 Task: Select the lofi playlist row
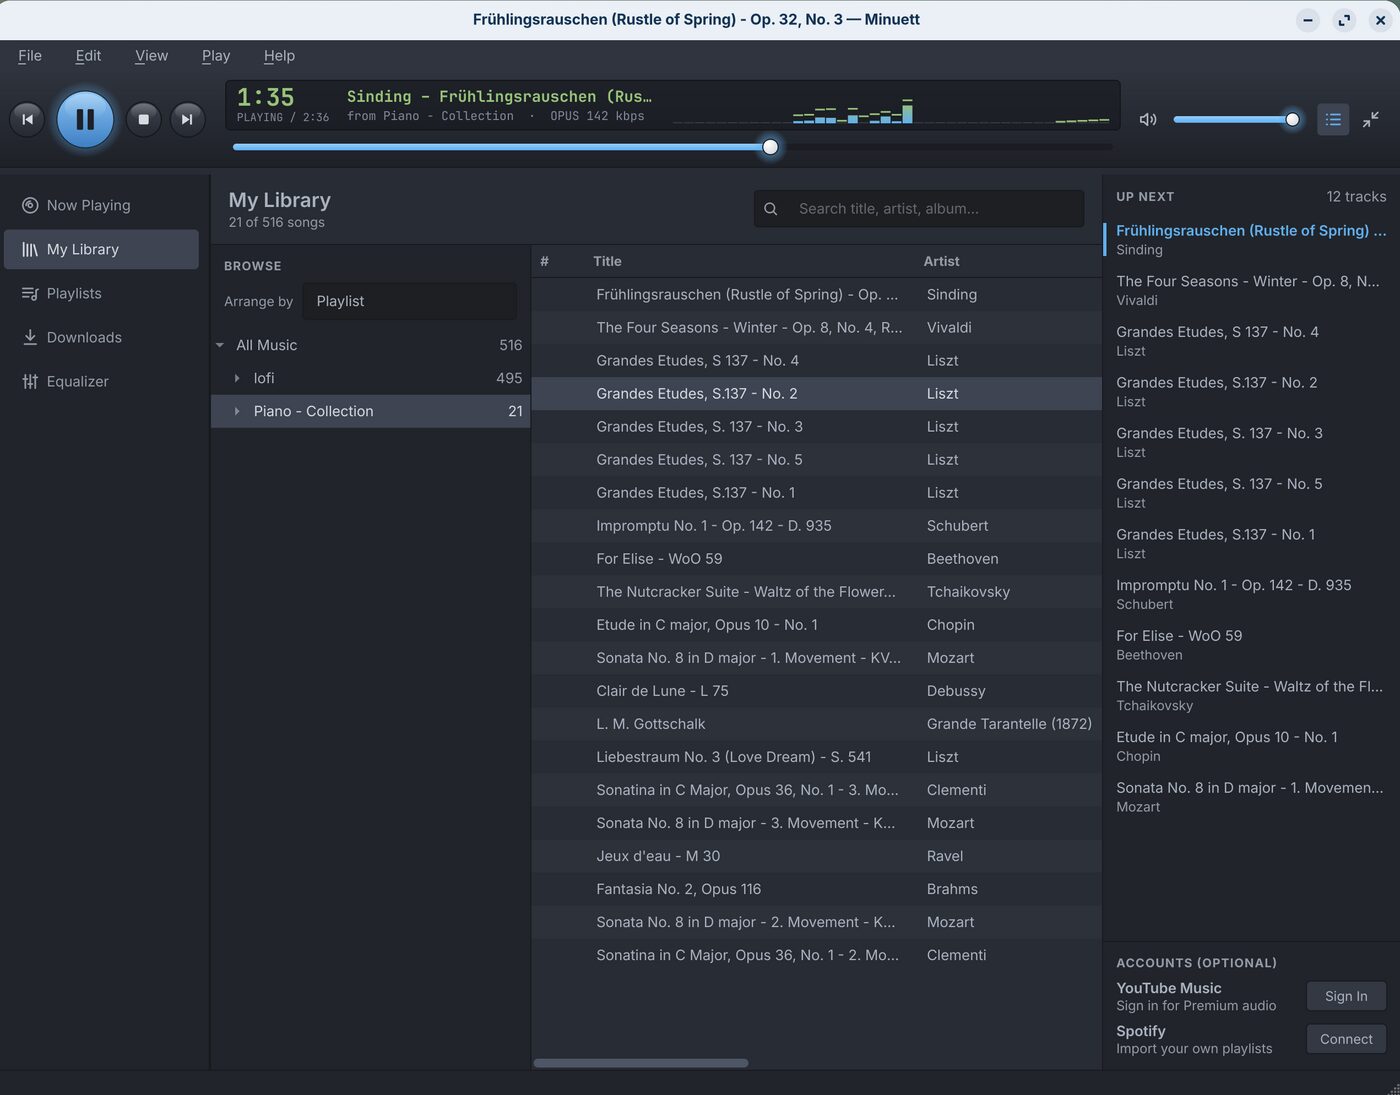pyautogui.click(x=371, y=378)
